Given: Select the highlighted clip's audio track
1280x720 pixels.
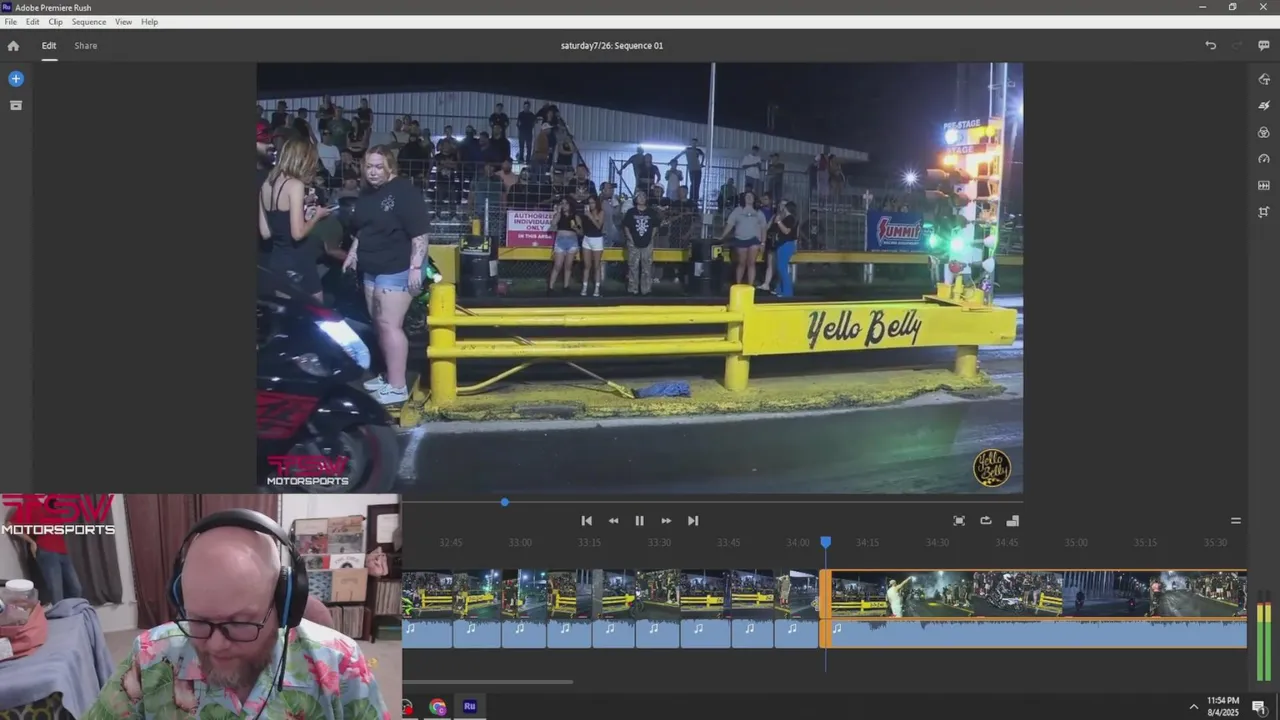Looking at the screenshot, I should (x=1035, y=633).
